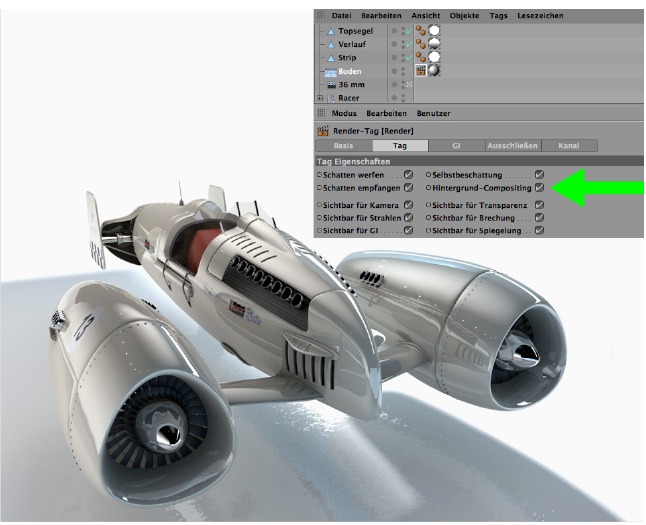This screenshot has height=525, width=646.
Task: Switch to the Ausschließen tab
Action: coord(513,145)
